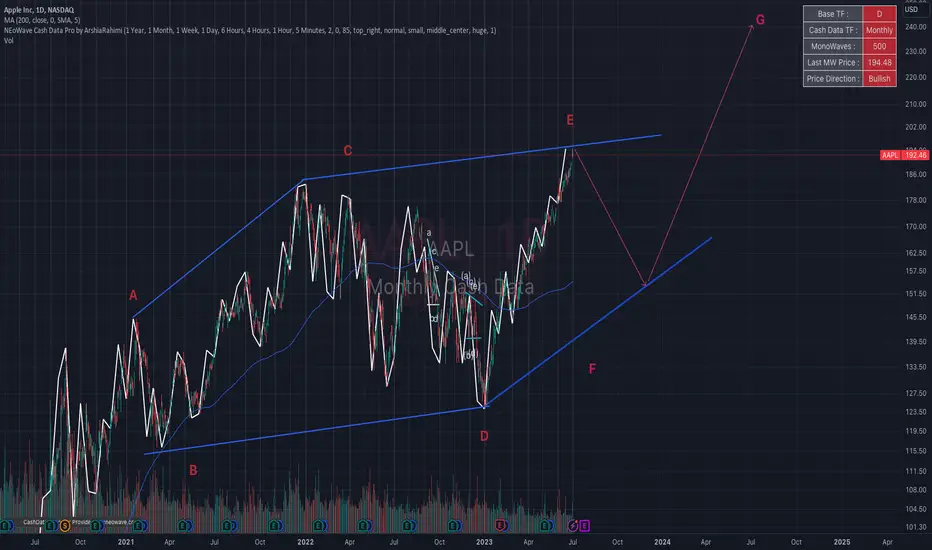Click the AAPL 192.46 price label

pyautogui.click(x=903, y=155)
